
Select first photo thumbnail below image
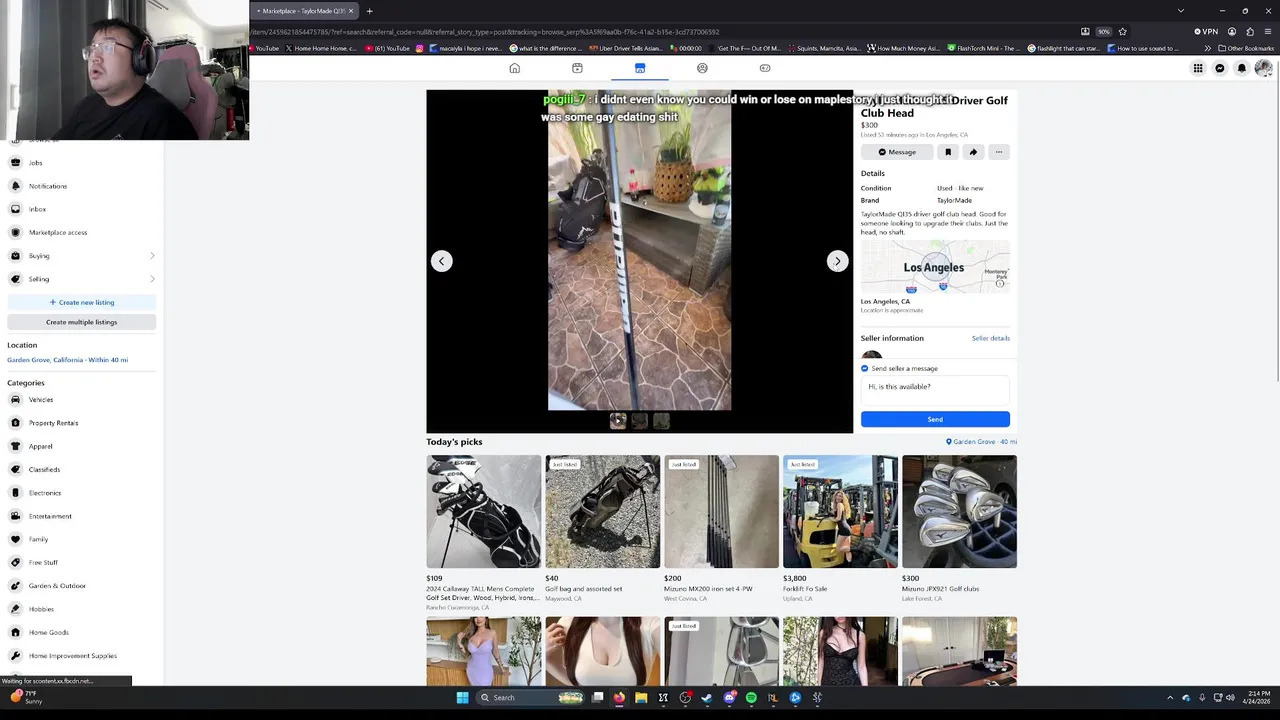pyautogui.click(x=618, y=421)
